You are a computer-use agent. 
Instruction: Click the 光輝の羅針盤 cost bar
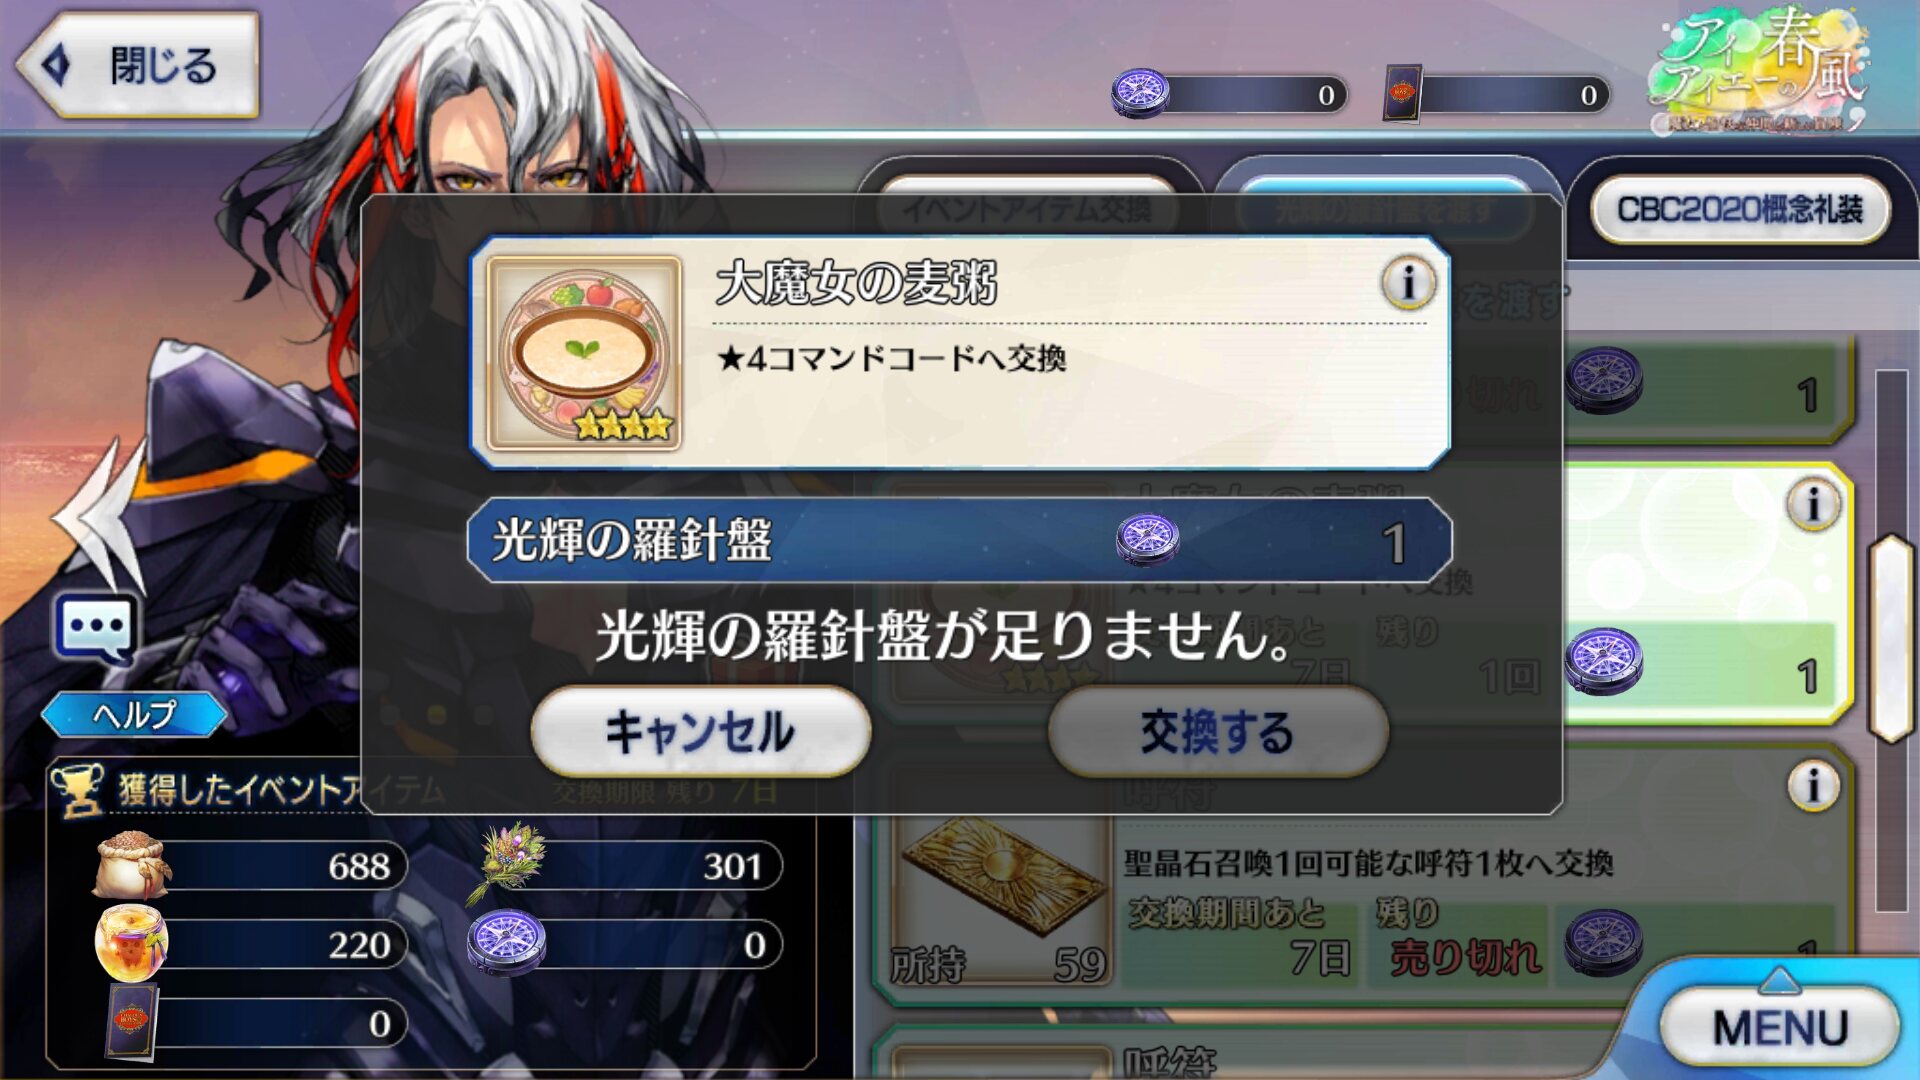959,540
